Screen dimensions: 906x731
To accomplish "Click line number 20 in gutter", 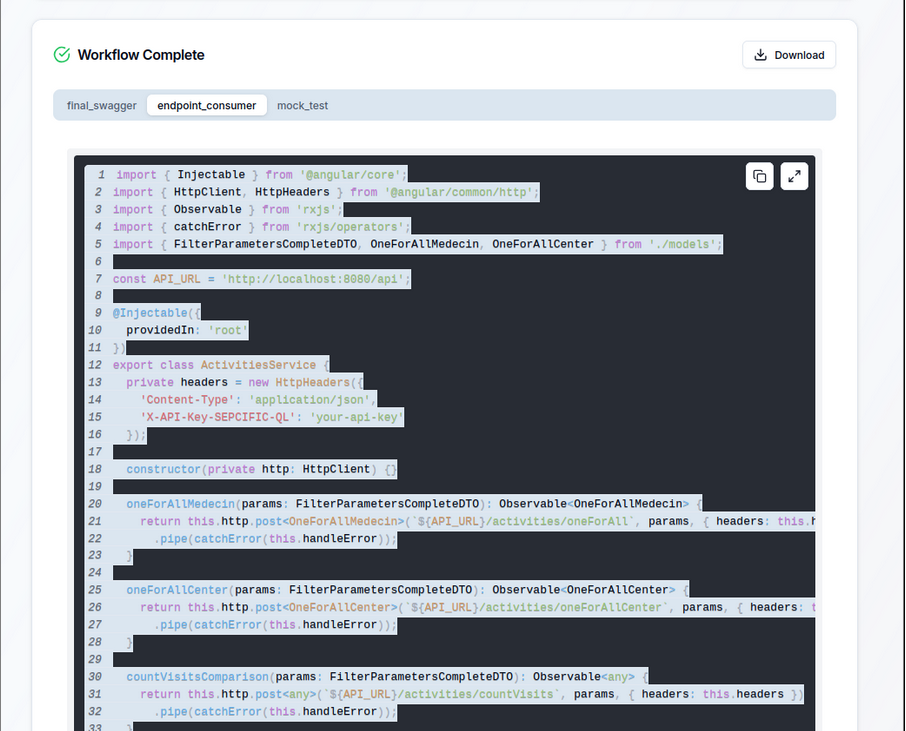I will [x=95, y=504].
